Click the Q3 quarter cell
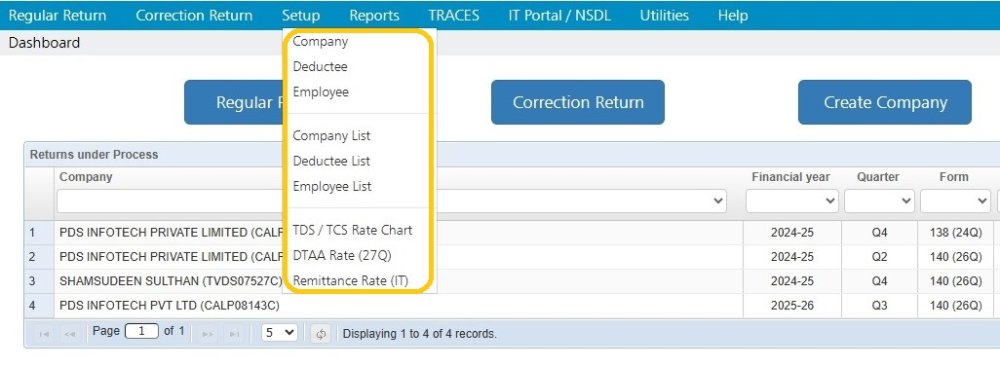The image size is (1000, 367). 879,306
